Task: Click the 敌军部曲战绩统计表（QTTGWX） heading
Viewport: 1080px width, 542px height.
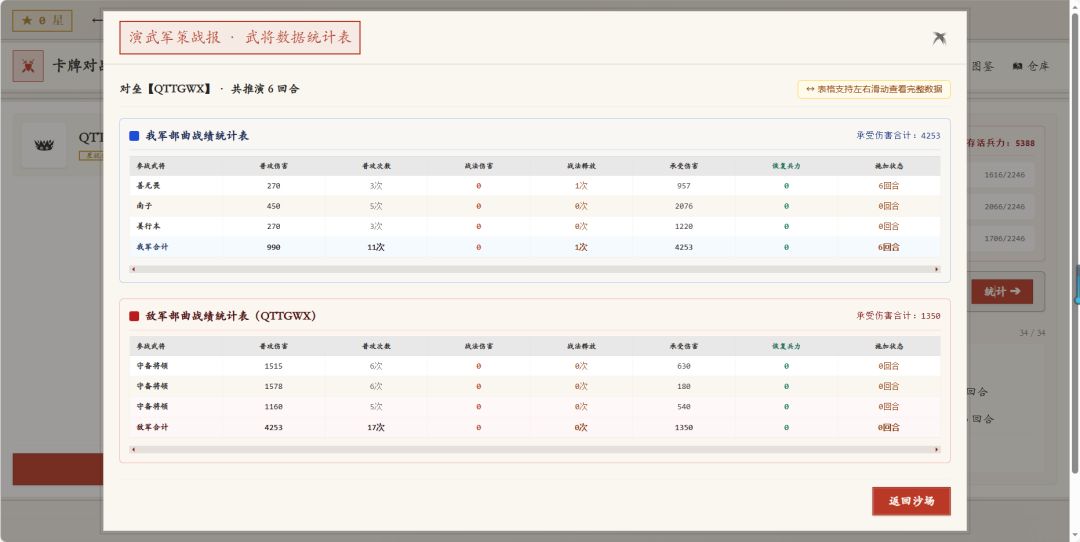Action: pyautogui.click(x=231, y=316)
